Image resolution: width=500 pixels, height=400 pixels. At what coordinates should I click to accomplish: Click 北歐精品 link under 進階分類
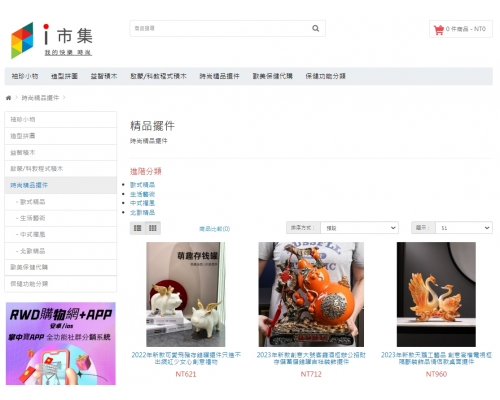pos(142,212)
